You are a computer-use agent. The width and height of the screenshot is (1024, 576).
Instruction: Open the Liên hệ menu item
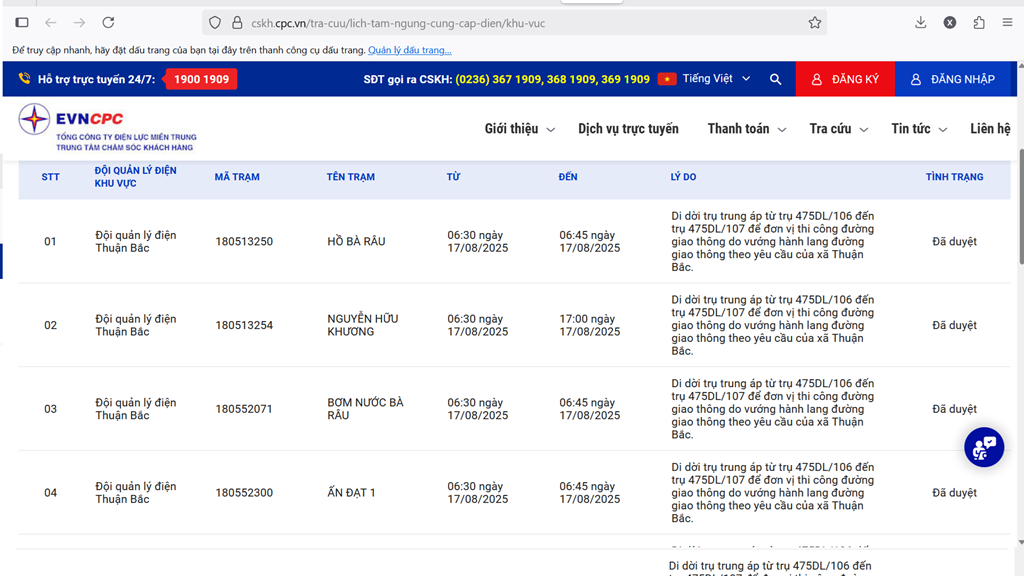990,129
